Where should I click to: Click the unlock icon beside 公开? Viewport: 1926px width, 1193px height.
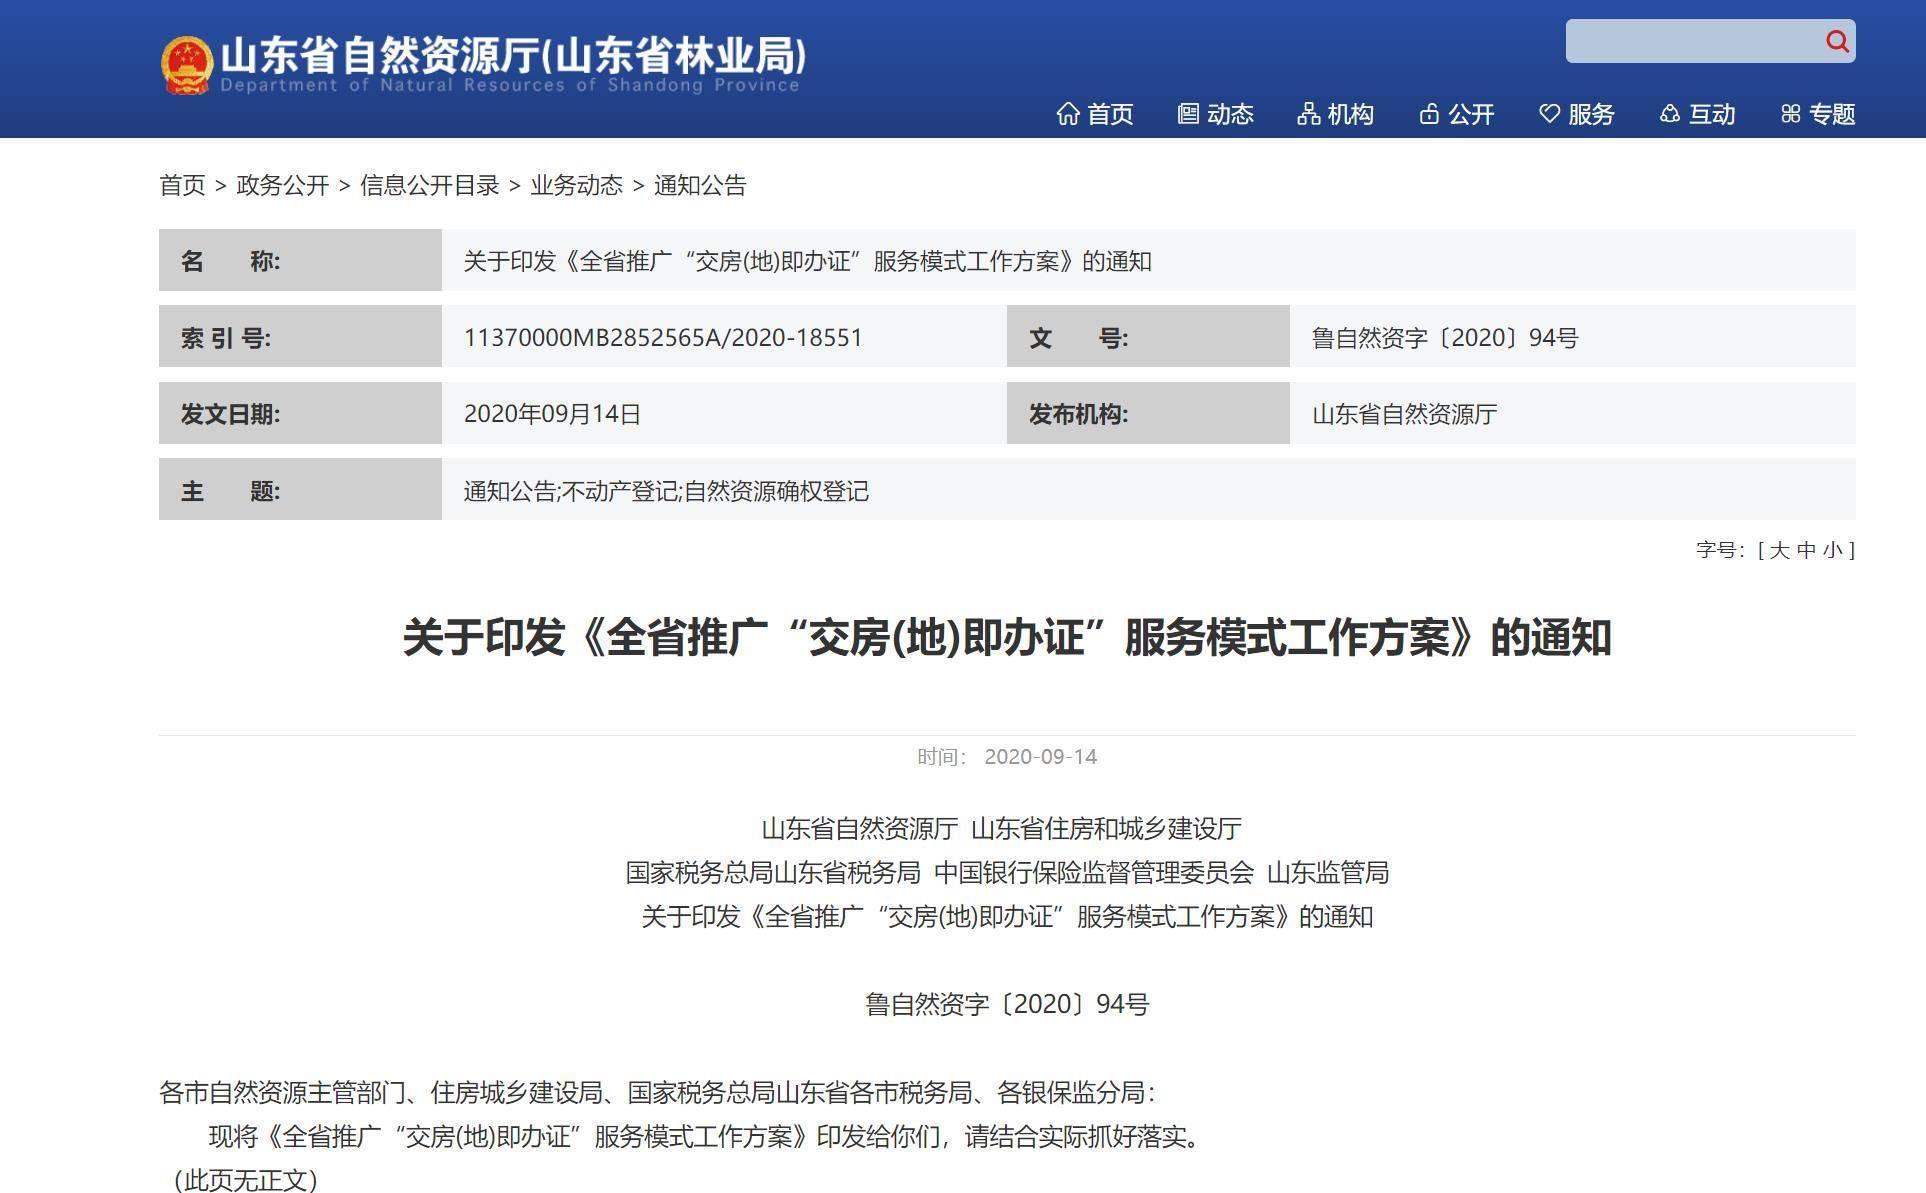[1429, 114]
